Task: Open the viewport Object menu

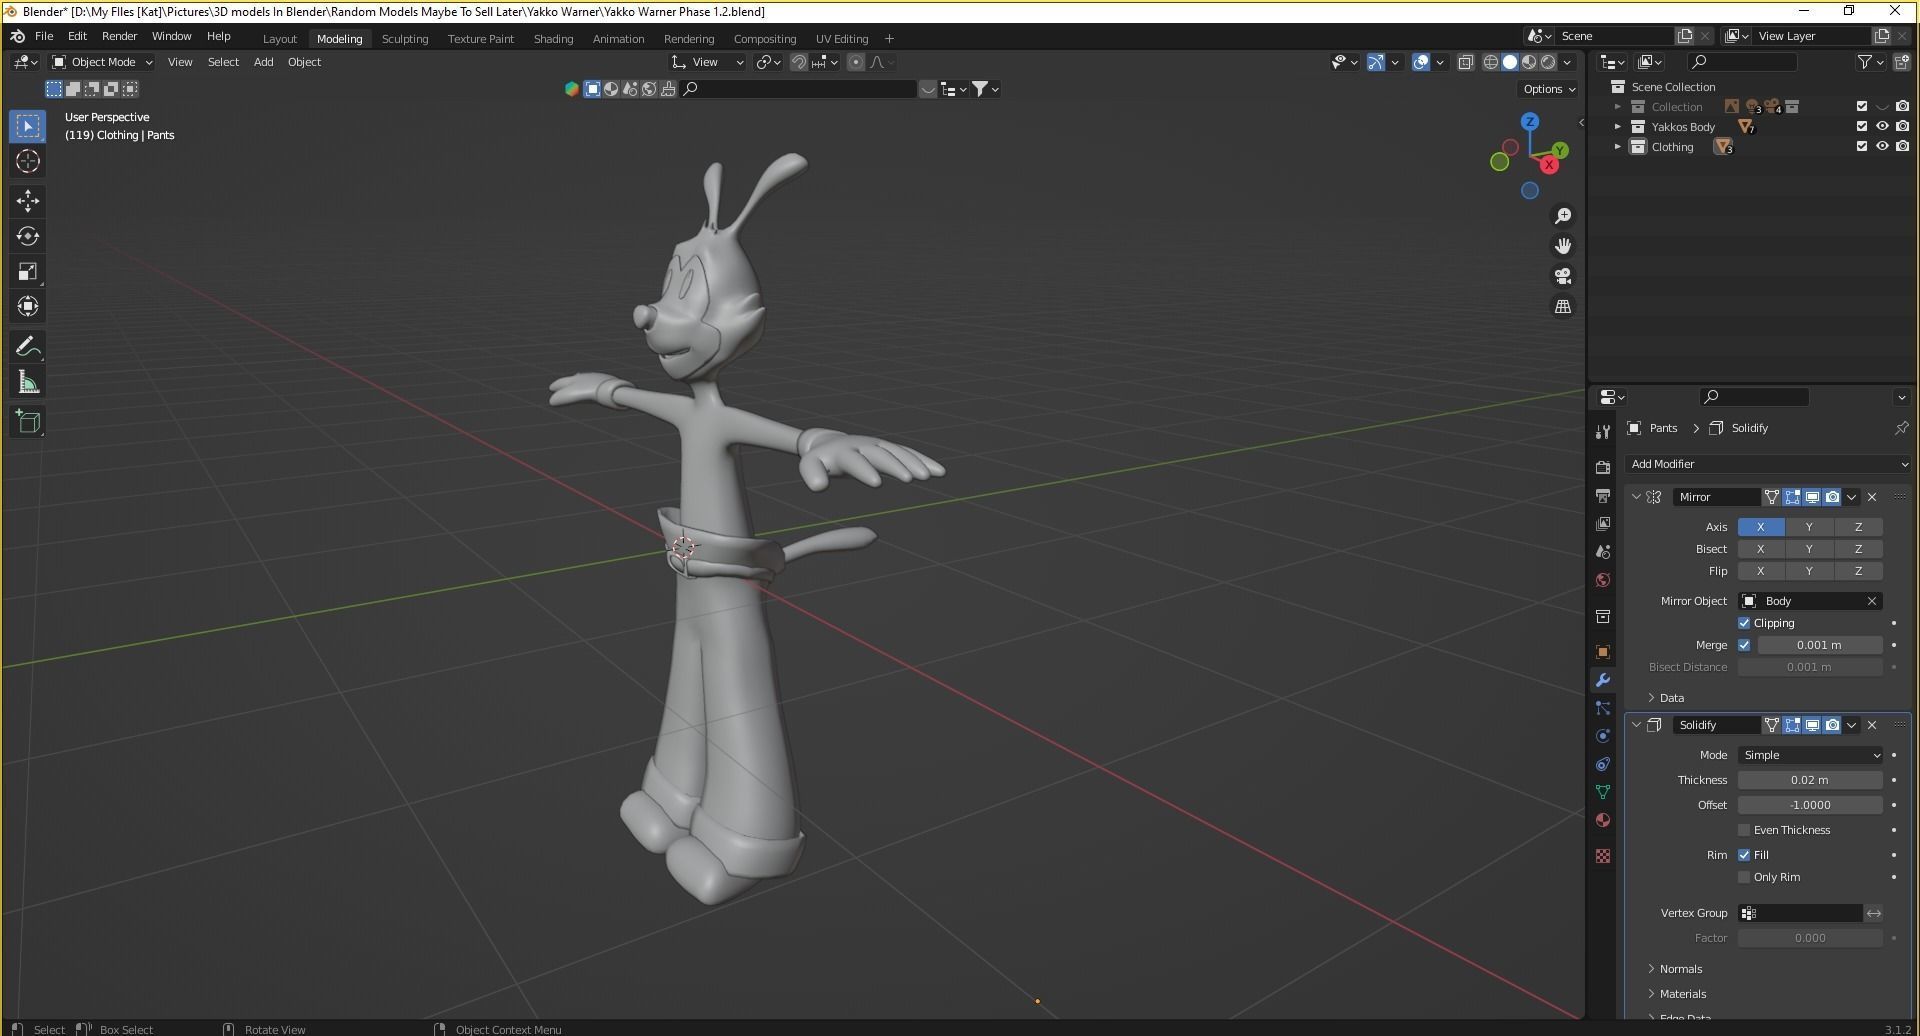Action: click(x=304, y=62)
